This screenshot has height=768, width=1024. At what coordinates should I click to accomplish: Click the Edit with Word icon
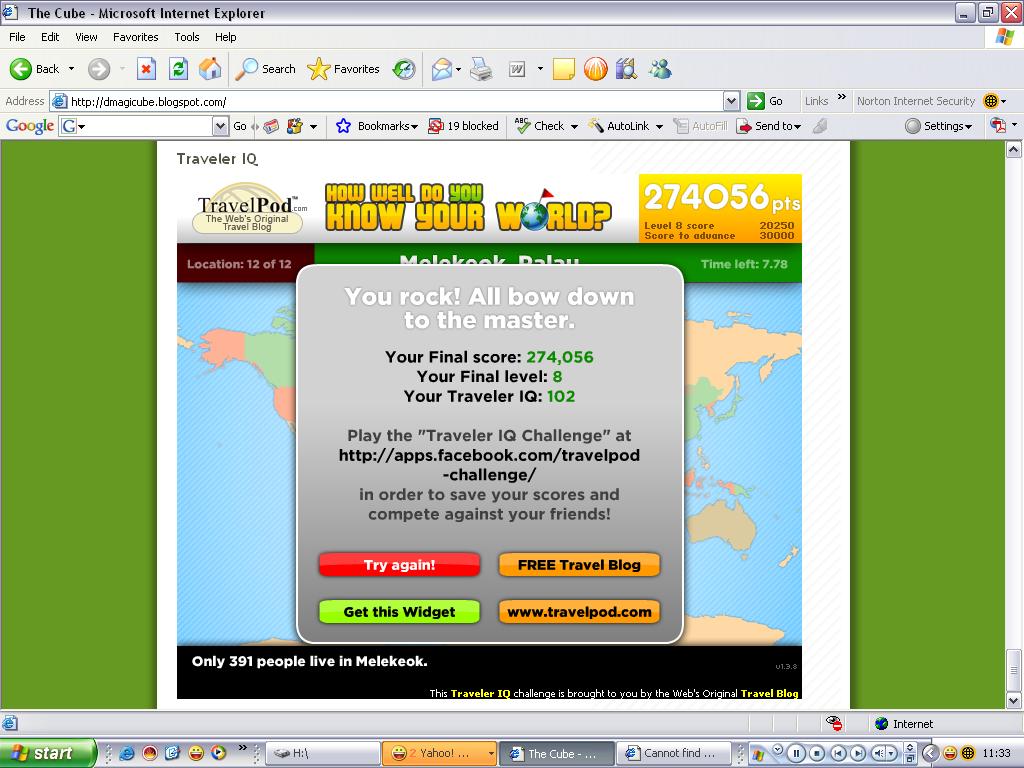click(517, 69)
